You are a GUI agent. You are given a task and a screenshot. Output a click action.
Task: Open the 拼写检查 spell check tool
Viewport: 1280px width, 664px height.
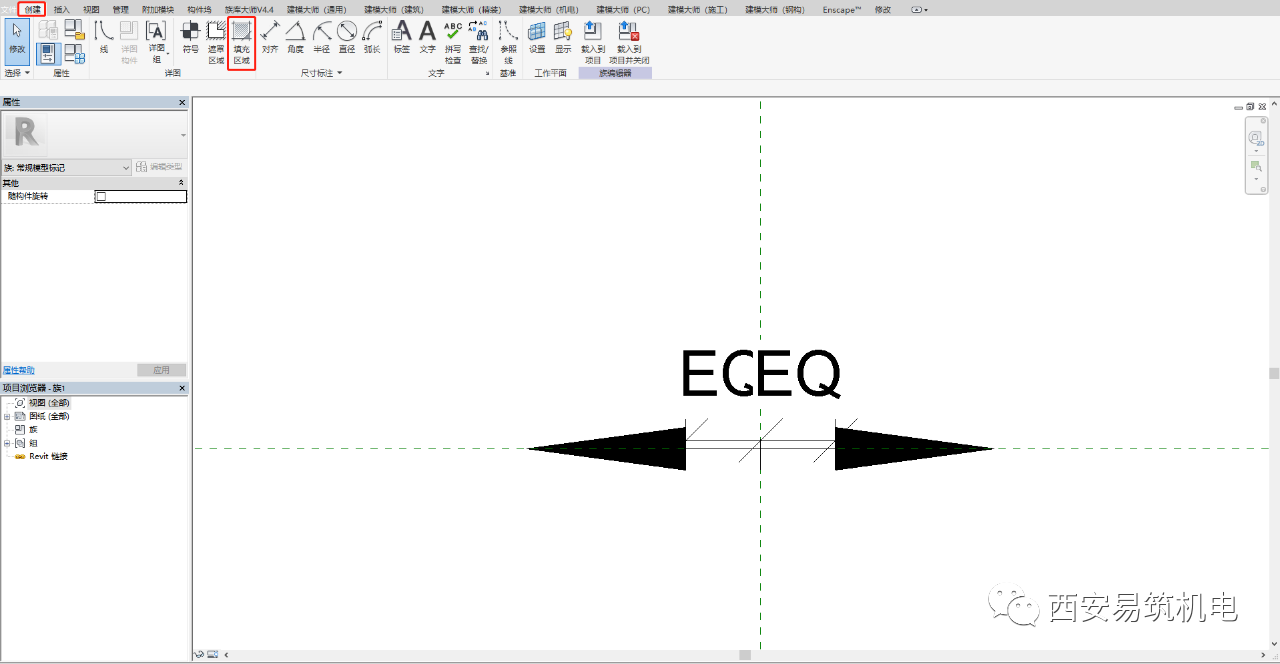(x=453, y=42)
